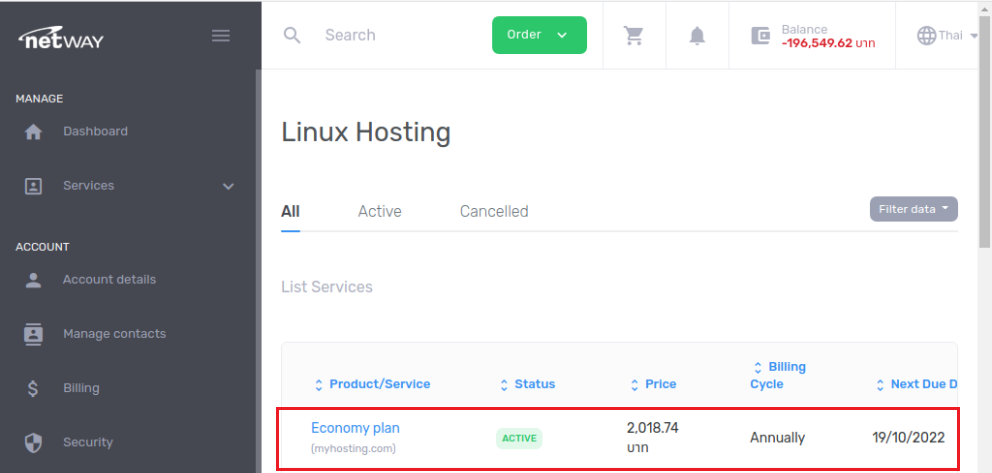Click the search magnifier icon
The width and height of the screenshot is (992, 473).
point(292,35)
